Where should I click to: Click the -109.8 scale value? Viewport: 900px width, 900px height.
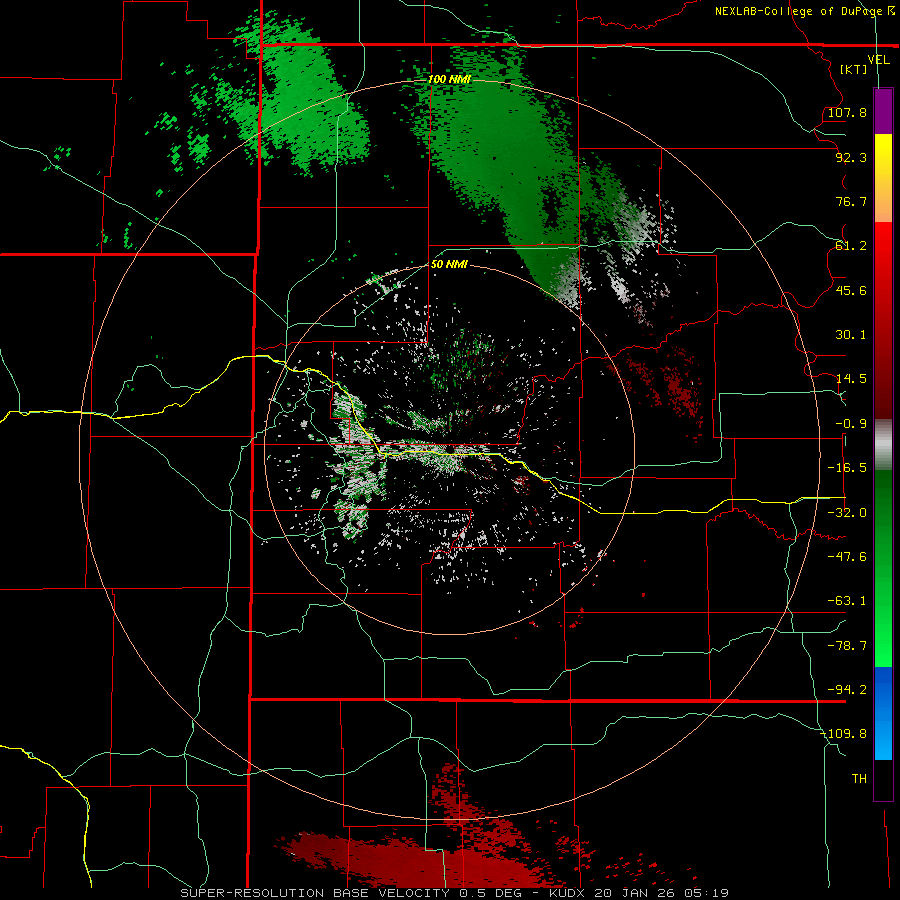click(844, 734)
